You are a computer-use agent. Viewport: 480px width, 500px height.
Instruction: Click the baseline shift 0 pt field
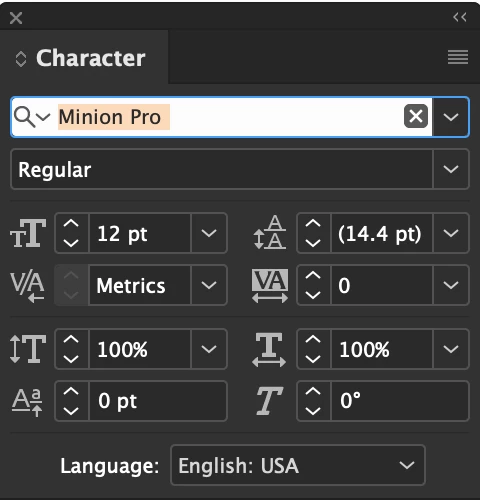[x=158, y=401]
